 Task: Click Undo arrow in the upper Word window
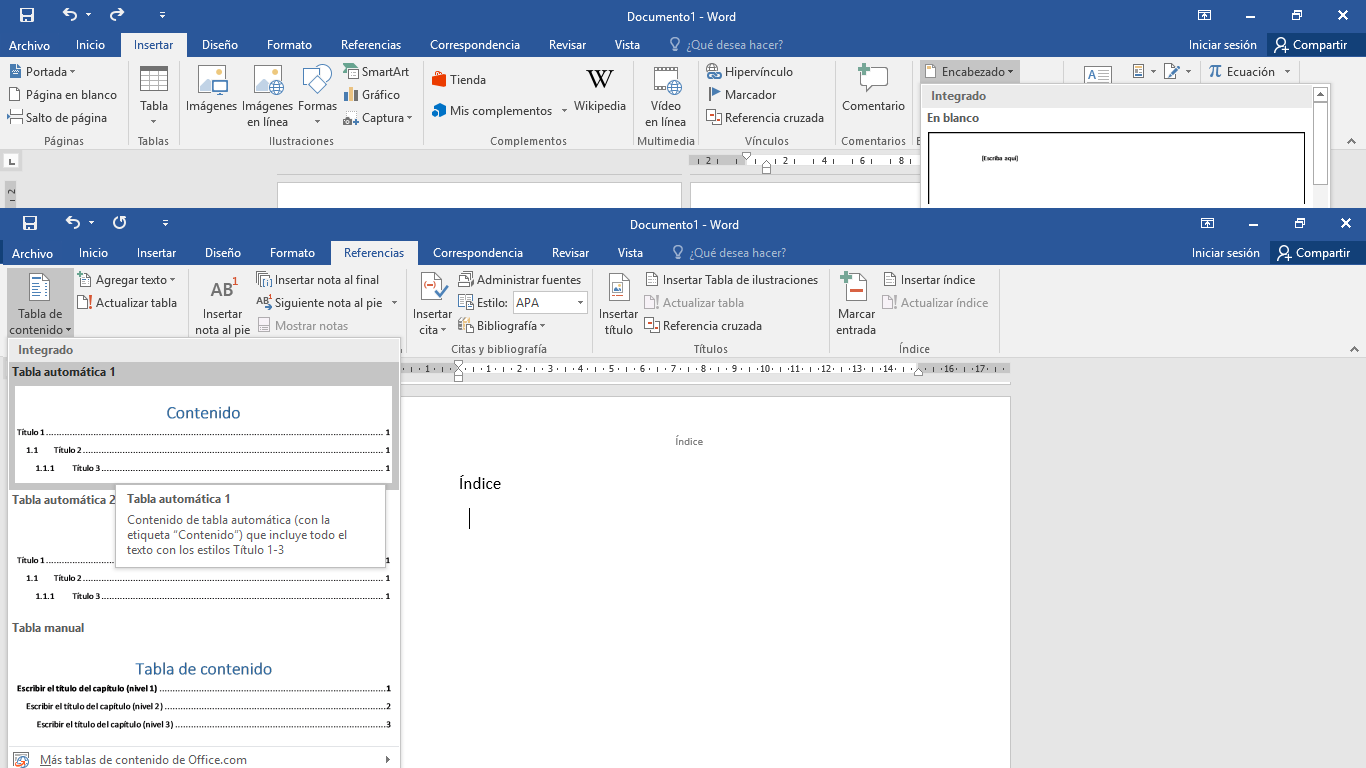pos(69,15)
